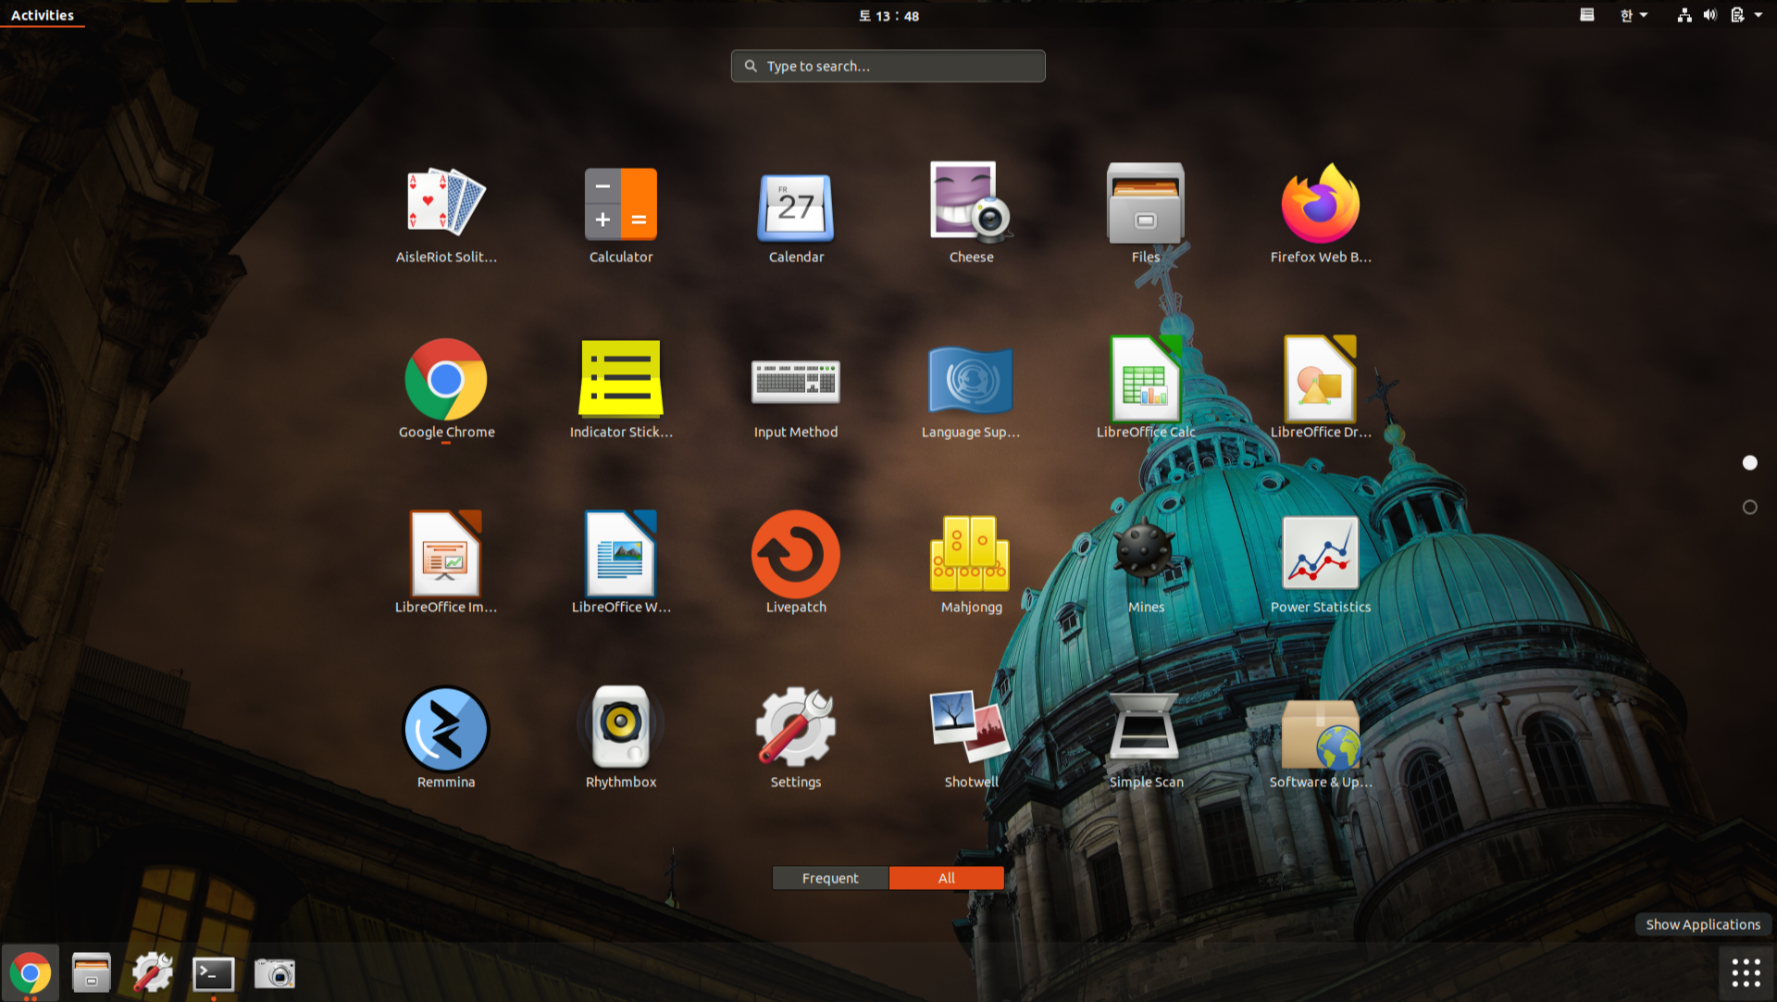Open Terminal from the dock
The height and width of the screenshot is (1002, 1777).
pyautogui.click(x=213, y=973)
